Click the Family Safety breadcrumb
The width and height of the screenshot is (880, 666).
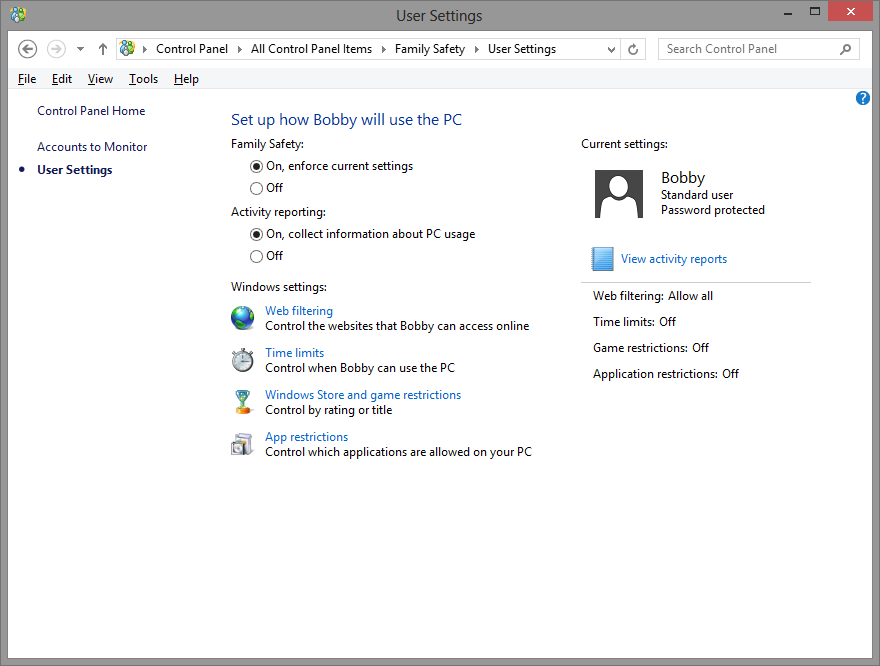pos(430,49)
